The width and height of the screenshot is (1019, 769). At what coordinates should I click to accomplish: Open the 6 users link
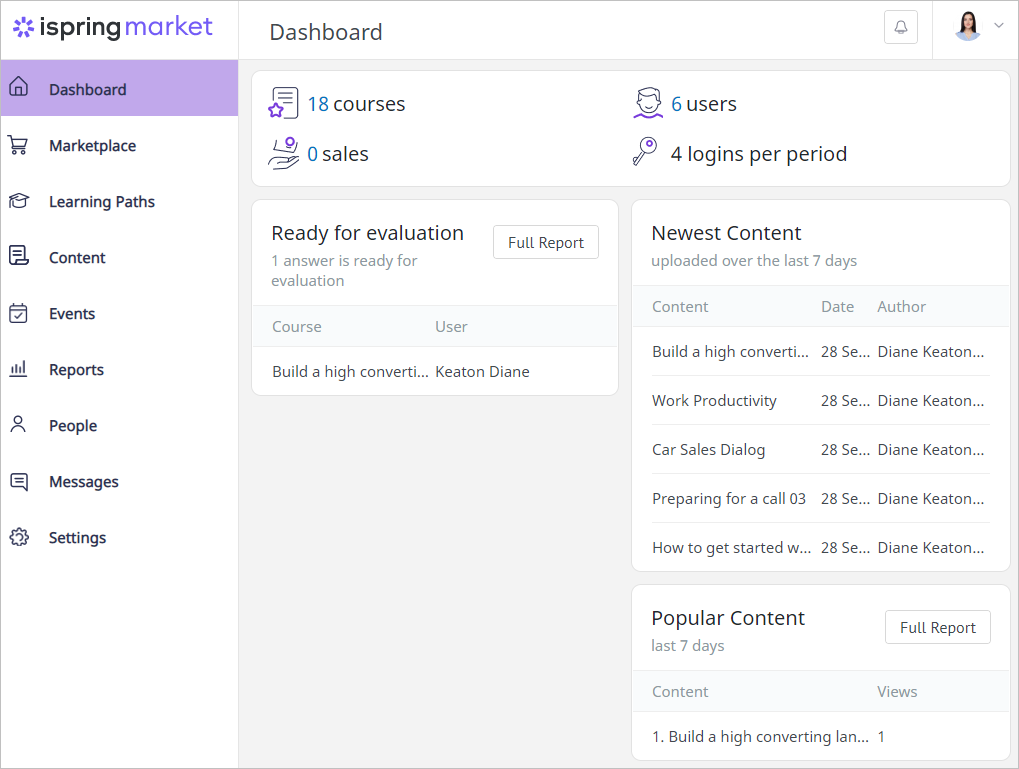coord(704,104)
